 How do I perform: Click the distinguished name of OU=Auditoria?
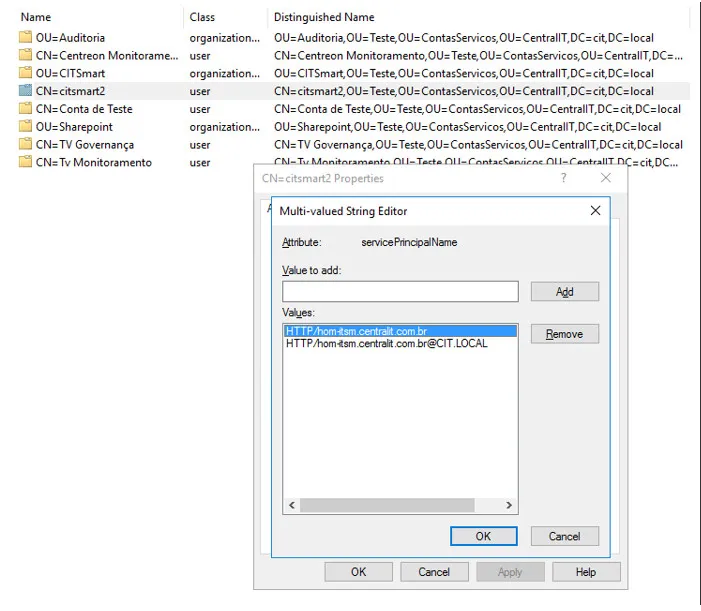point(464,38)
